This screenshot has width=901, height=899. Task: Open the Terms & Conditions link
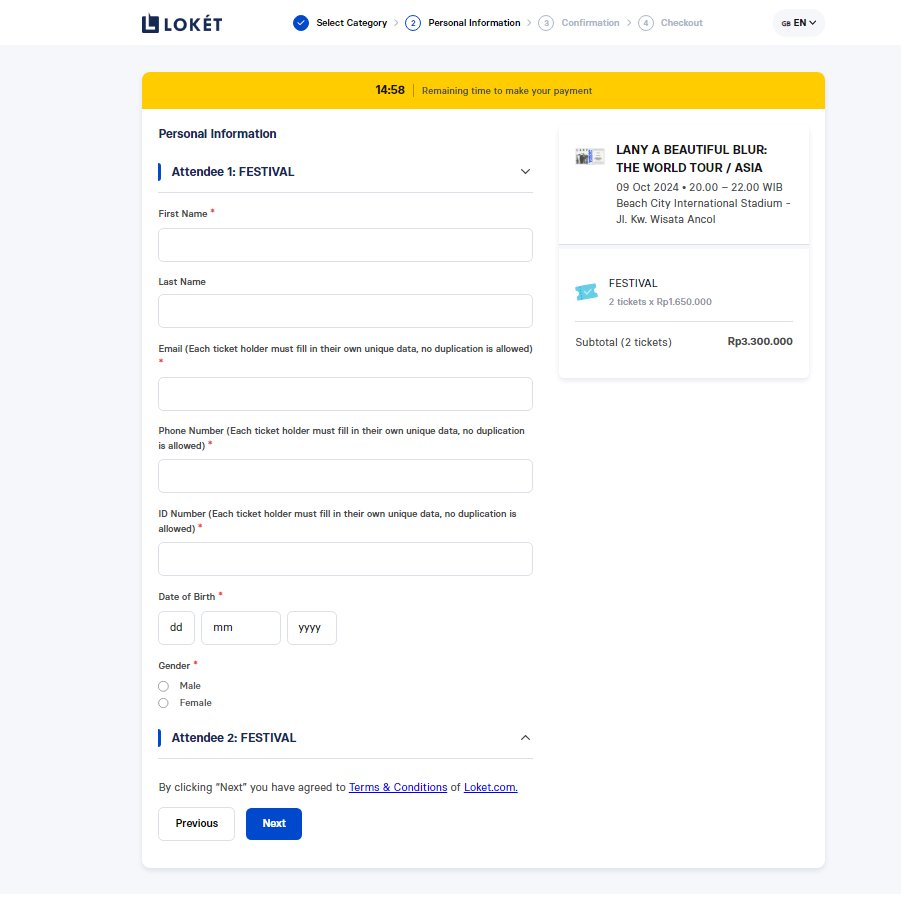[398, 788]
